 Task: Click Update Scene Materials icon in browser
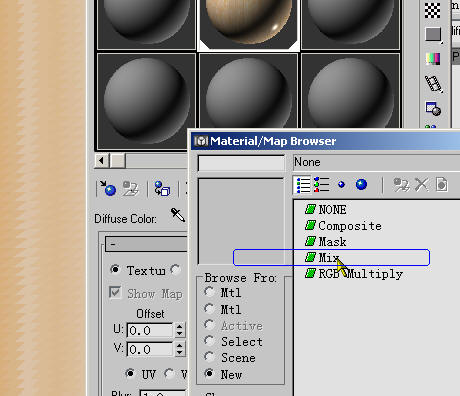401,185
